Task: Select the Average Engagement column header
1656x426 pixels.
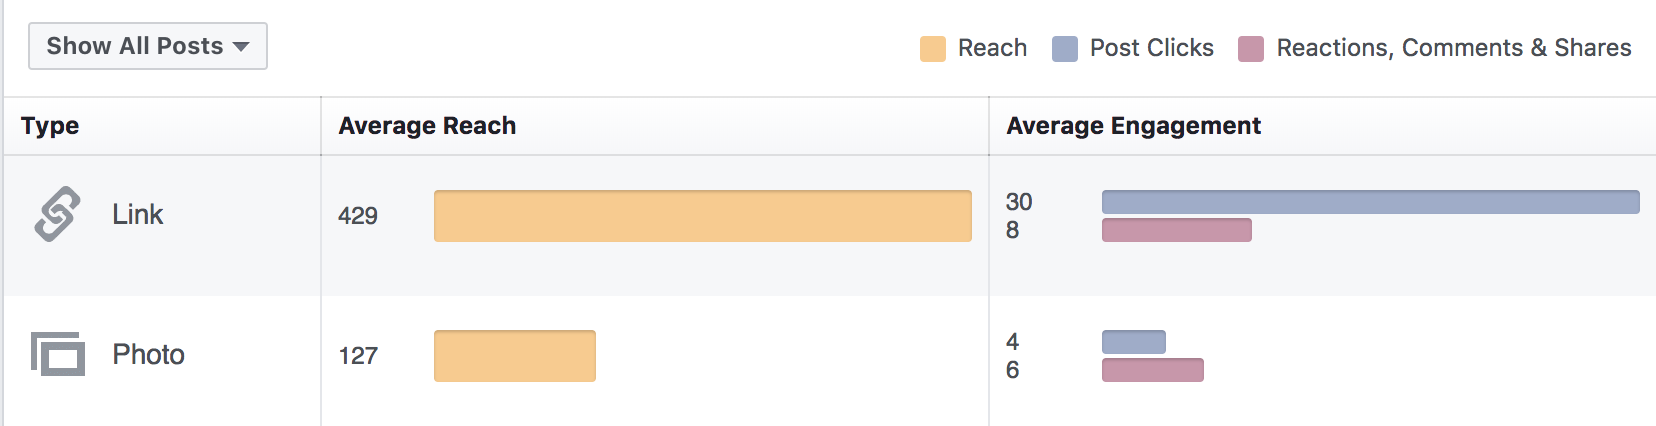Action: click(x=1133, y=126)
